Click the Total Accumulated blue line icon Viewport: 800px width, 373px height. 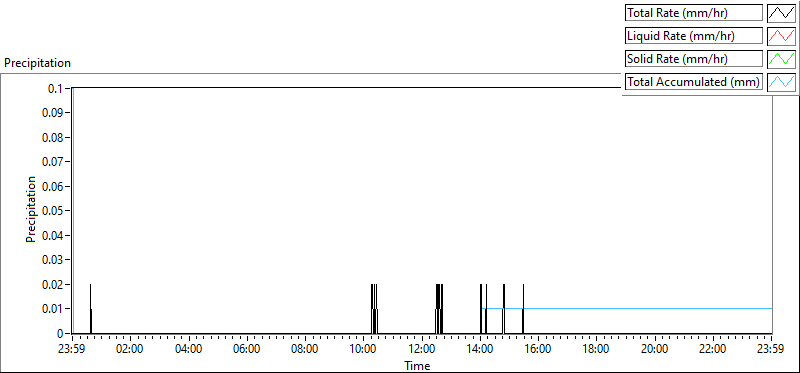[781, 82]
